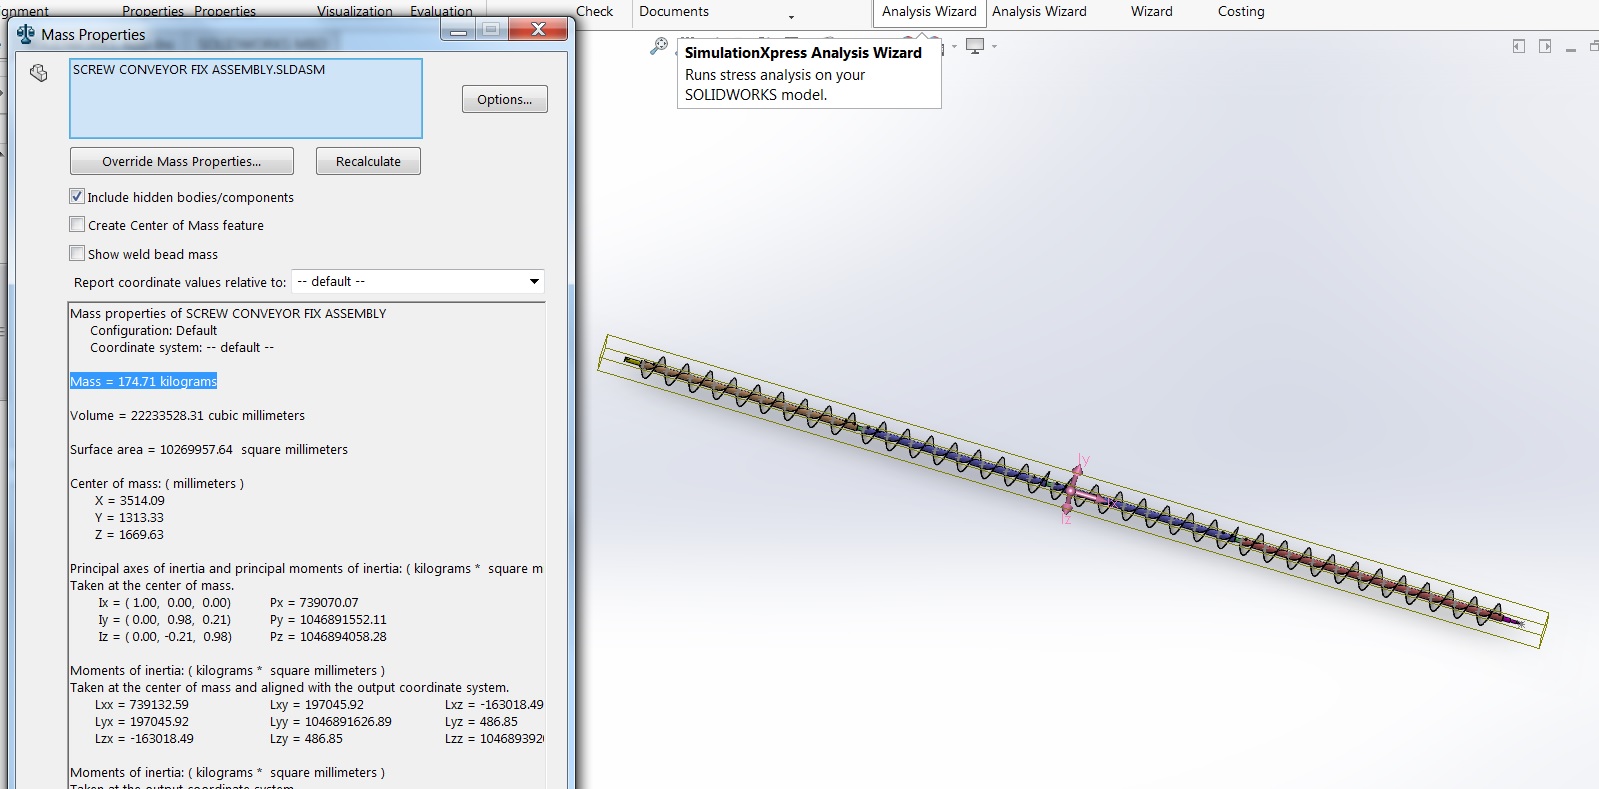
Task: Click the Lyx = 197045.92 value
Action: (142, 721)
